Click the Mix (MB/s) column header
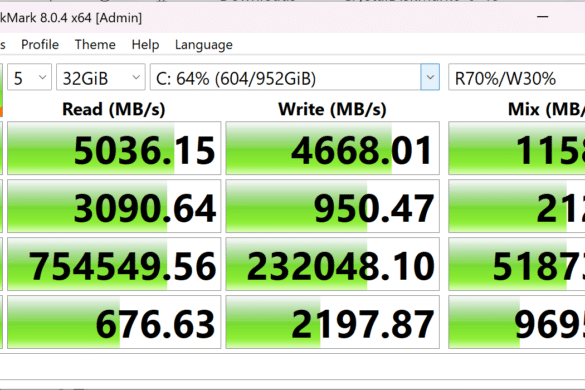Screen dimensions: 585x390 click(x=546, y=109)
